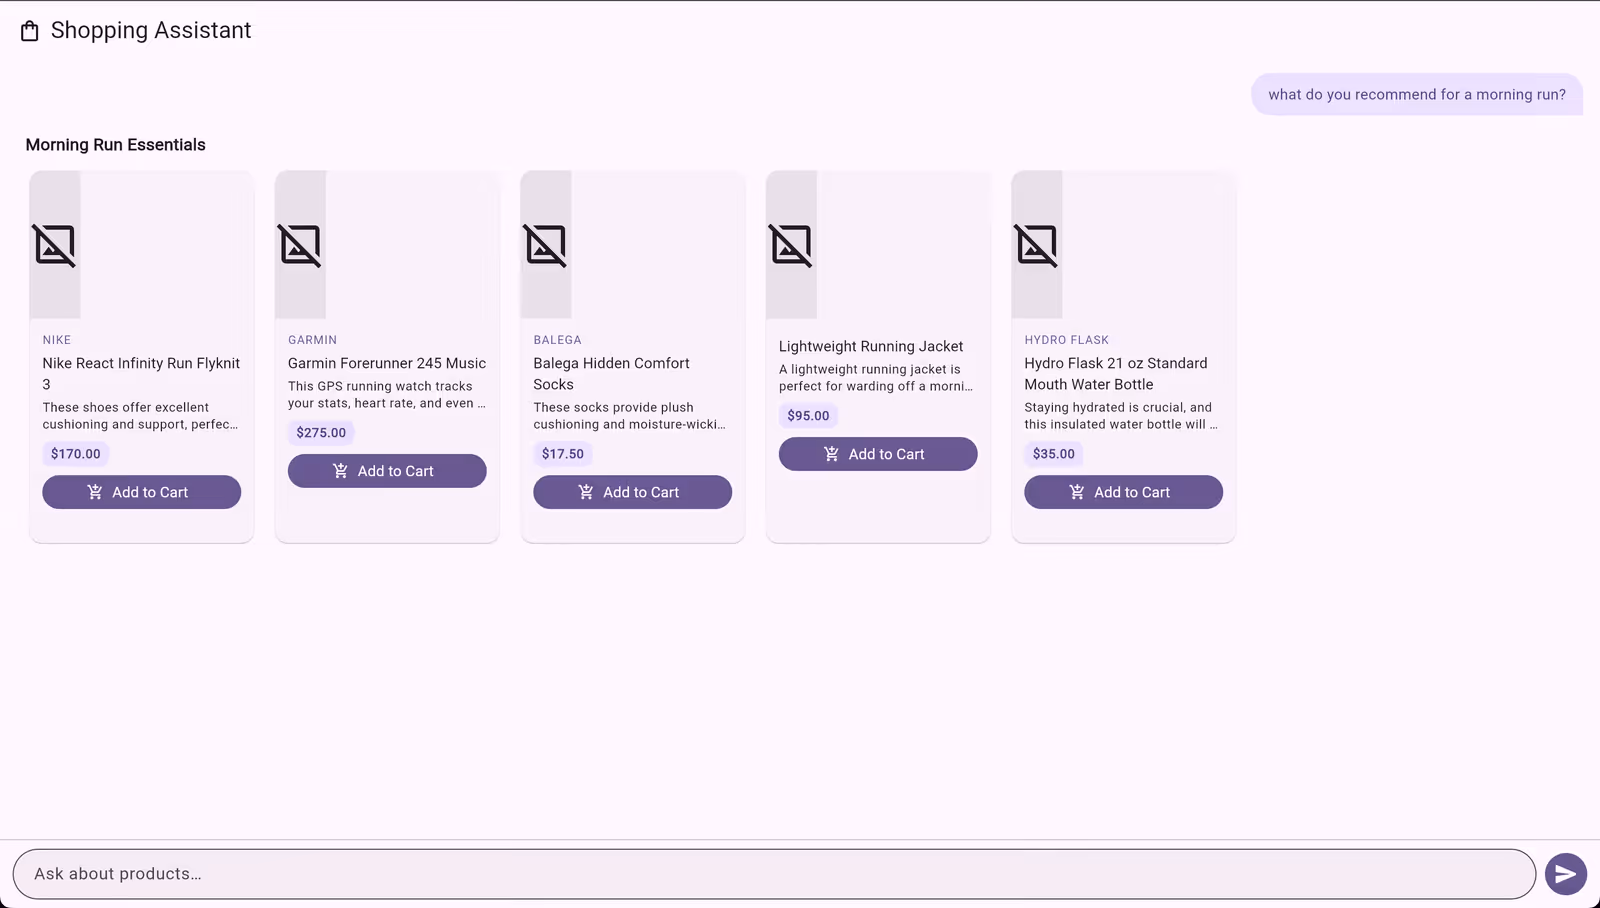Open the Lightweight Running Jacket title
1600x908 pixels.
coord(871,346)
